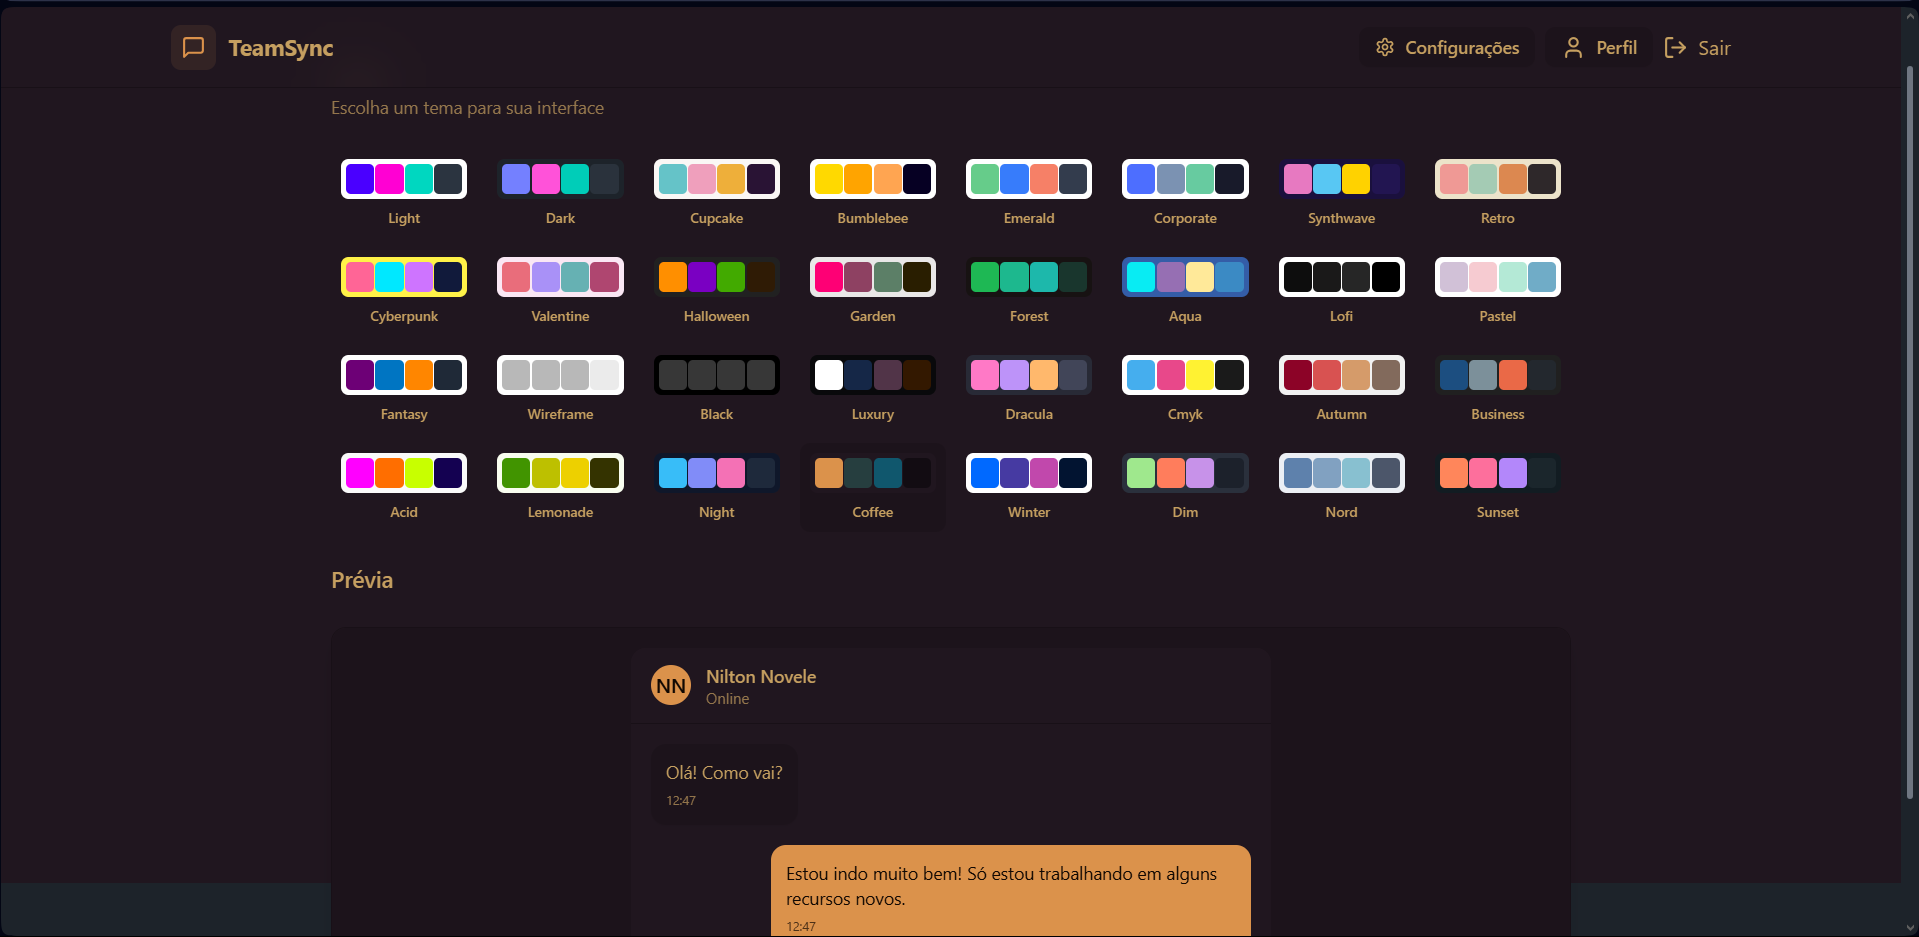Choose the Dim theme palette
Screen dimensions: 1919x937
click(x=1185, y=473)
